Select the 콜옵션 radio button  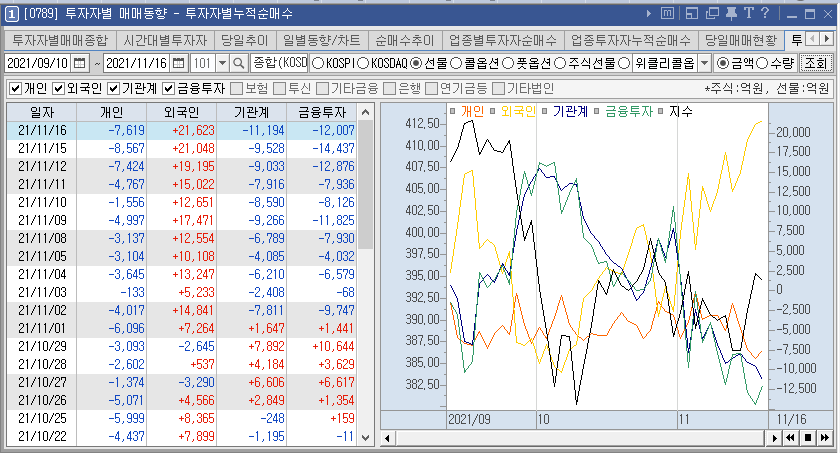[x=456, y=64]
